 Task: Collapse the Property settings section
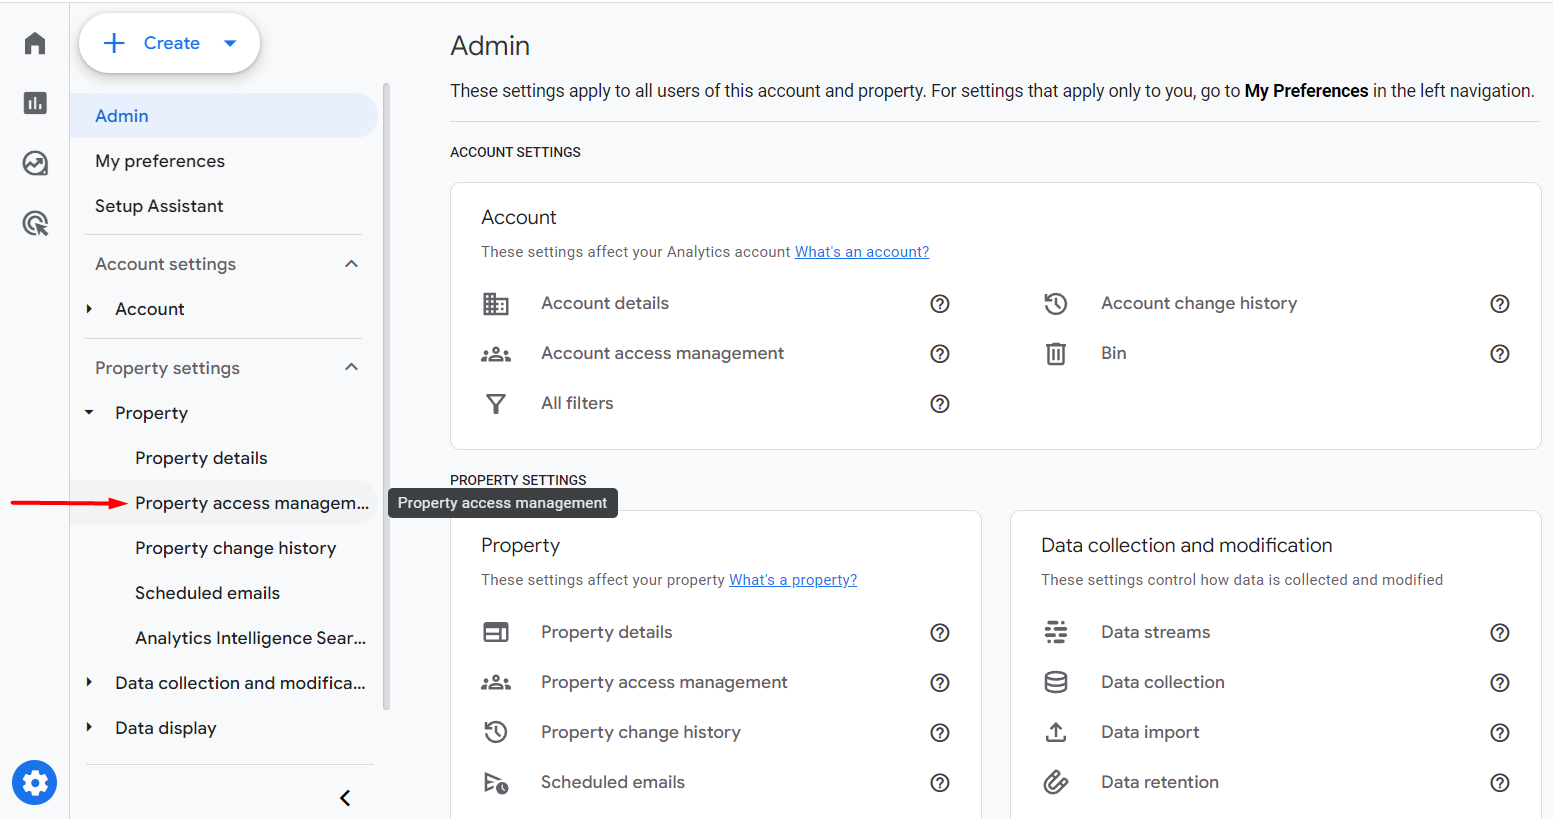351,368
